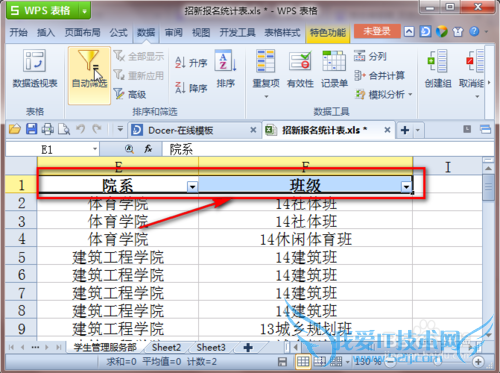This screenshot has height=373, width=500.
Task: Select the normal view grid icon in status bar
Action: [x=303, y=361]
